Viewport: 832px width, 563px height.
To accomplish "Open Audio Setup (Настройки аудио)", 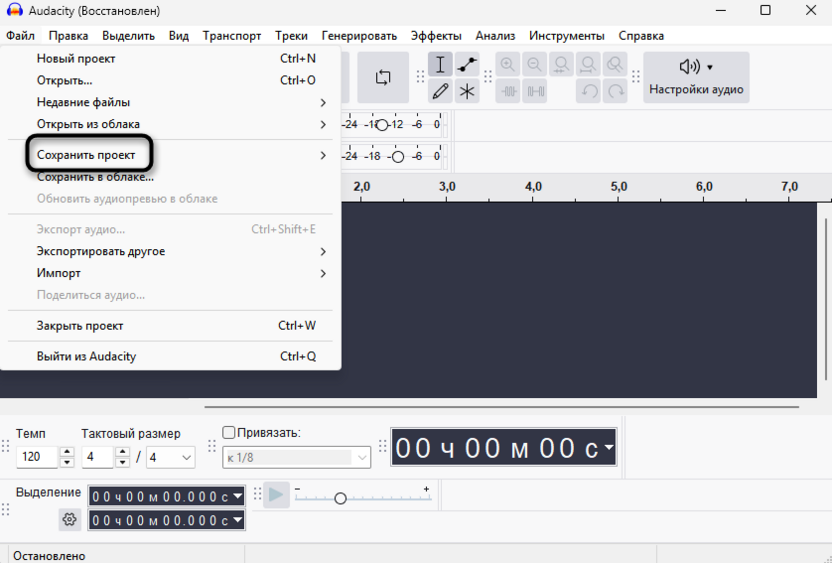I will (696, 77).
